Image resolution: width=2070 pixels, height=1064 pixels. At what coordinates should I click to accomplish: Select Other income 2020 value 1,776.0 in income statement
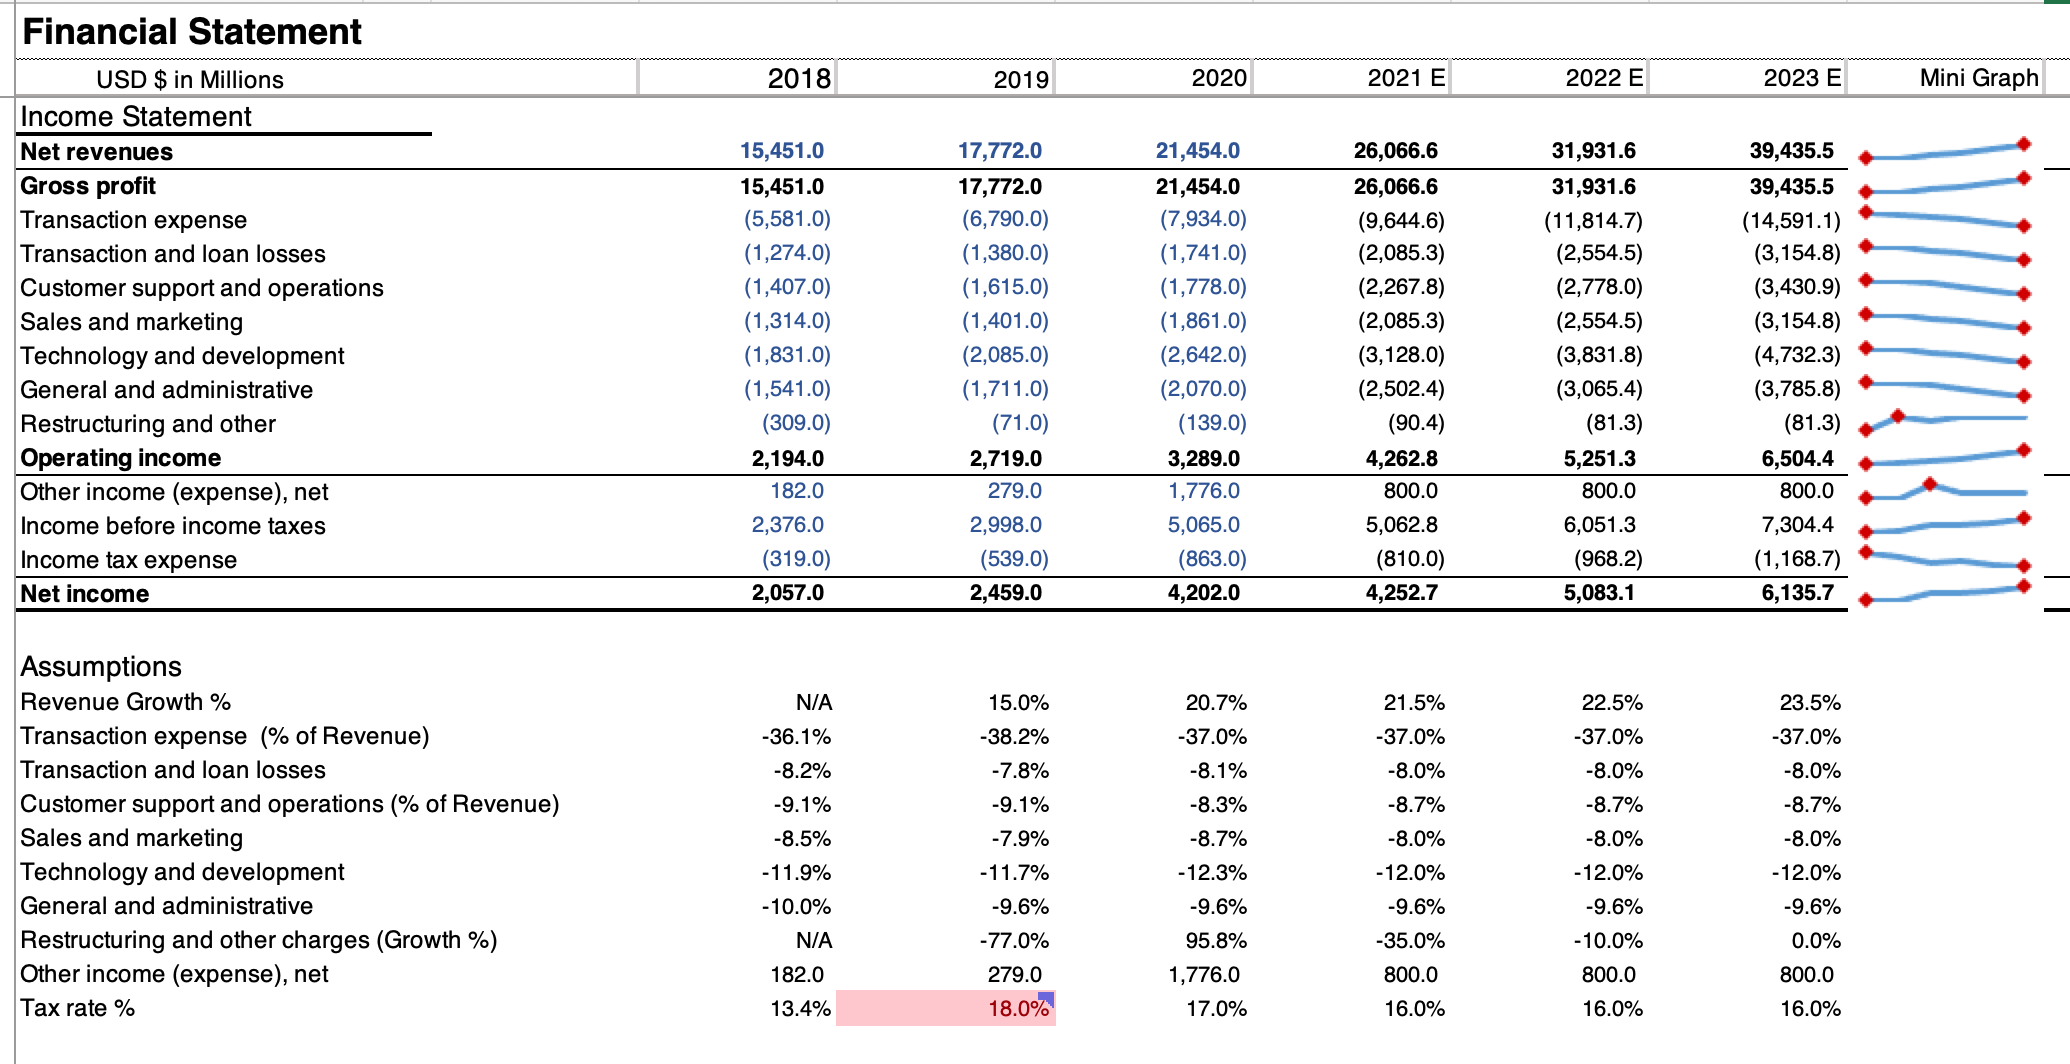1203,491
